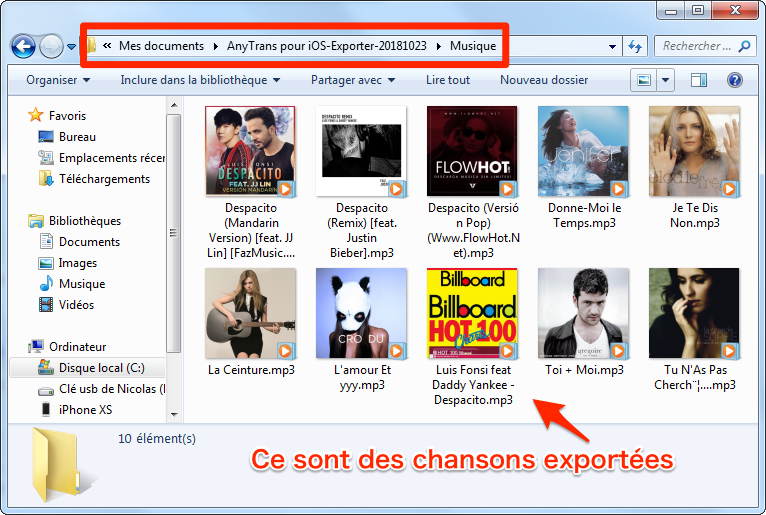This screenshot has width=766, height=515.
Task: Click the refresh button next to address bar
Action: [635, 46]
